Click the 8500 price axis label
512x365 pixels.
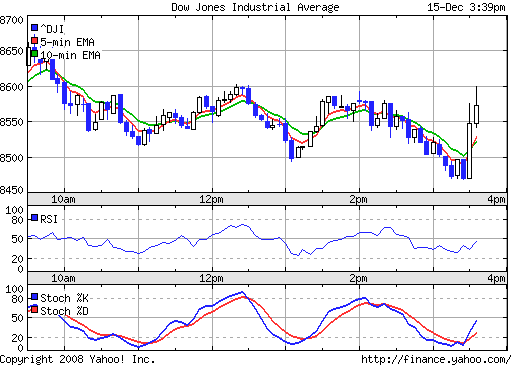(x=12, y=158)
